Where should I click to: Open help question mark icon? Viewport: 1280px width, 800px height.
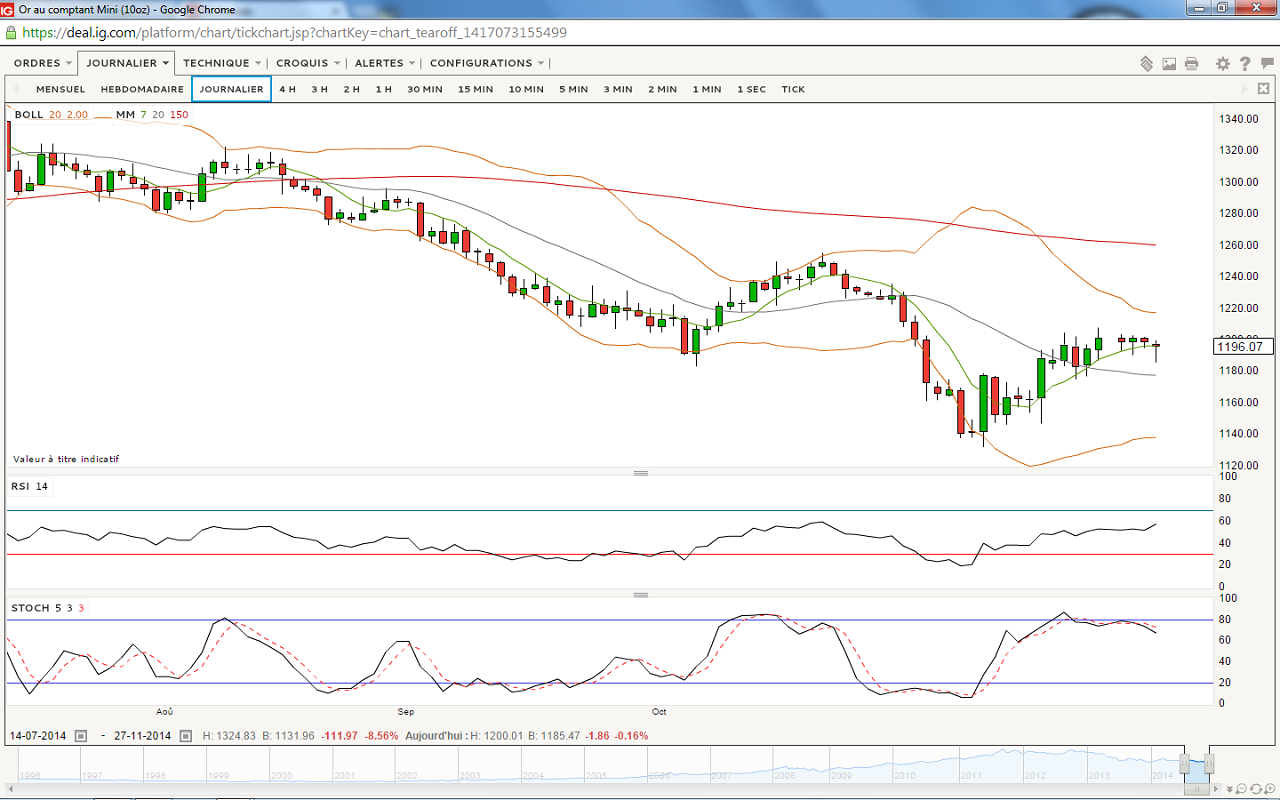click(1245, 63)
